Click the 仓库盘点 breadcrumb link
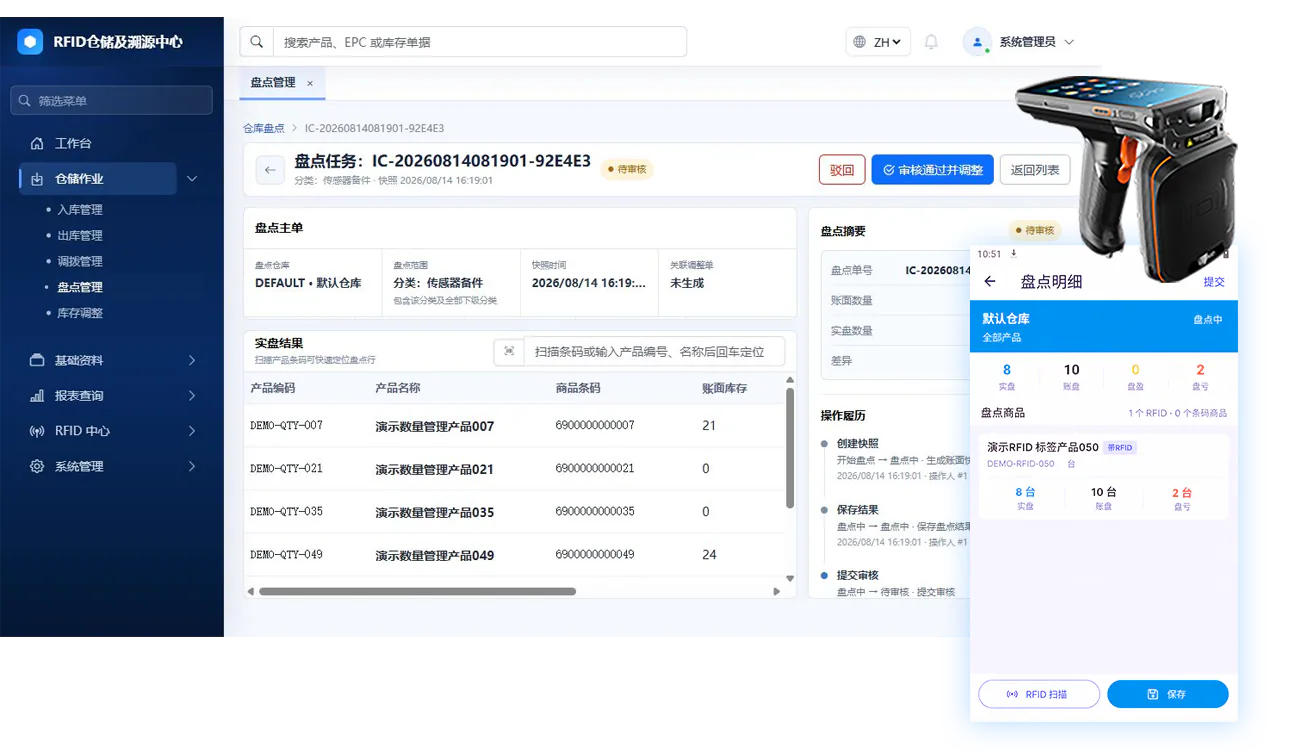Screen dimensions: 1293x756 coord(264,128)
